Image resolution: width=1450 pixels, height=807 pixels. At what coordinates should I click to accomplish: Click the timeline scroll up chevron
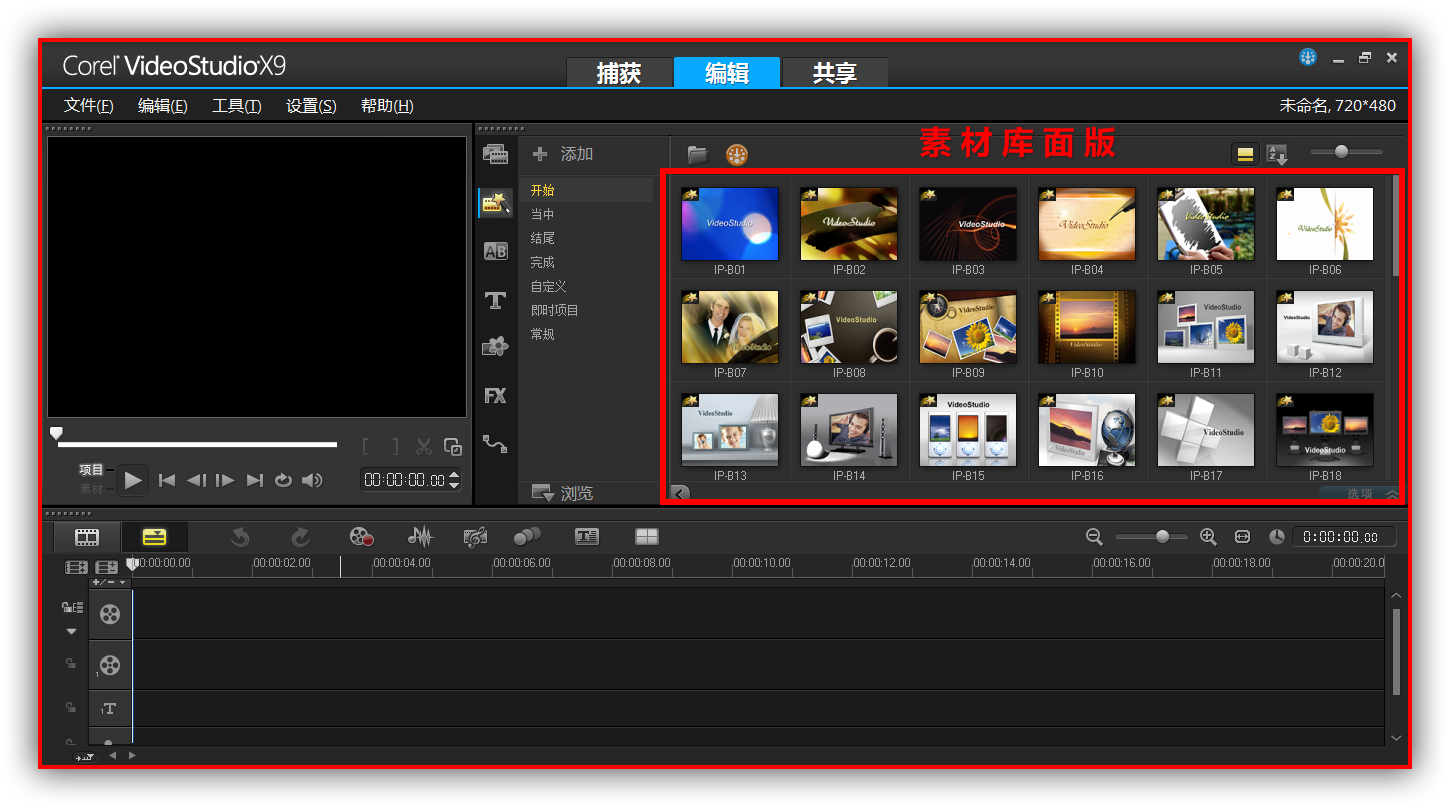click(1396, 596)
